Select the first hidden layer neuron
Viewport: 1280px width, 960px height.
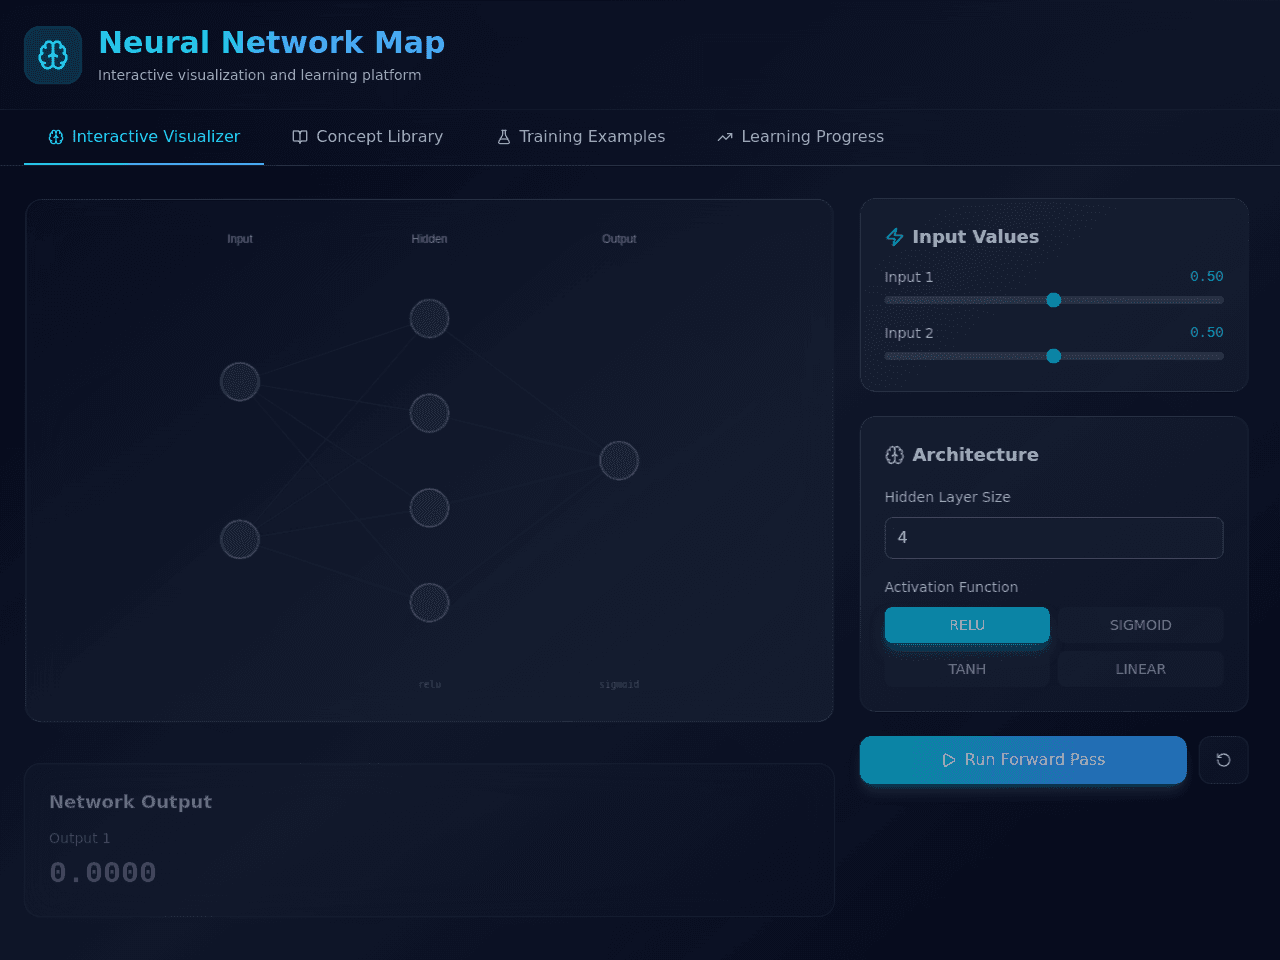point(430,319)
